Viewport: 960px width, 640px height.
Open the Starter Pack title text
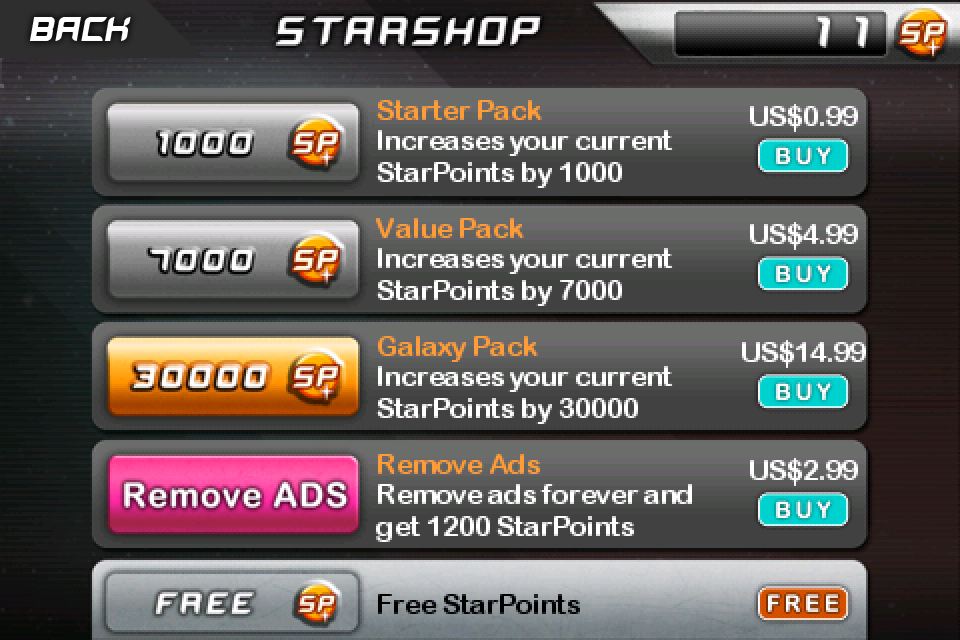coord(459,111)
